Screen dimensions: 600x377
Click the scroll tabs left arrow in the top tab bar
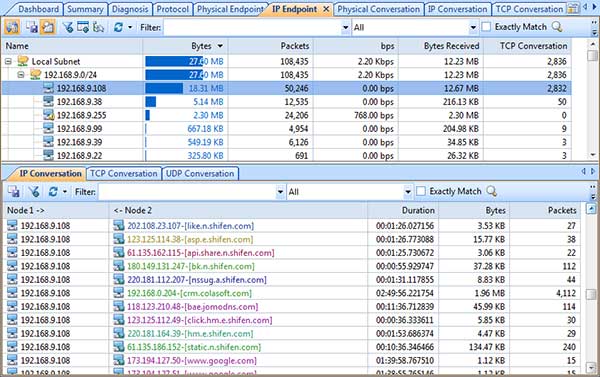tap(585, 7)
